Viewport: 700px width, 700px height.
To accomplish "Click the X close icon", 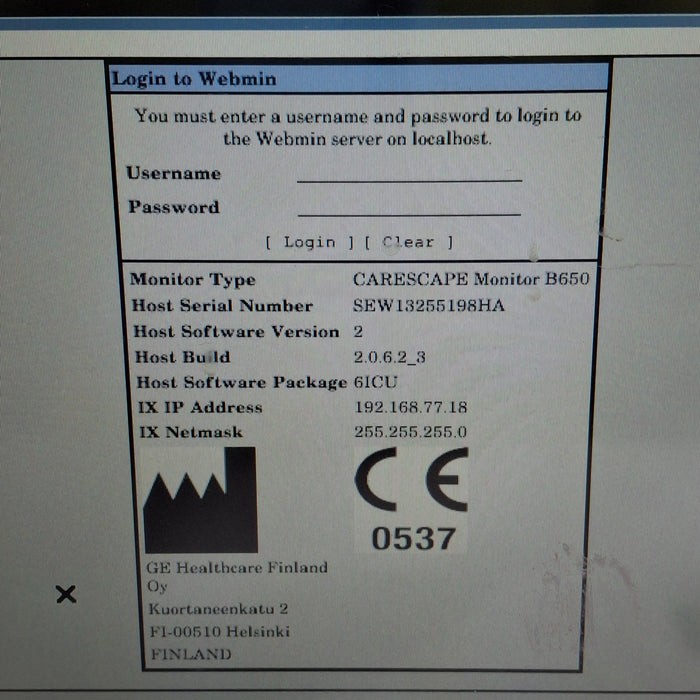I will tap(66, 594).
